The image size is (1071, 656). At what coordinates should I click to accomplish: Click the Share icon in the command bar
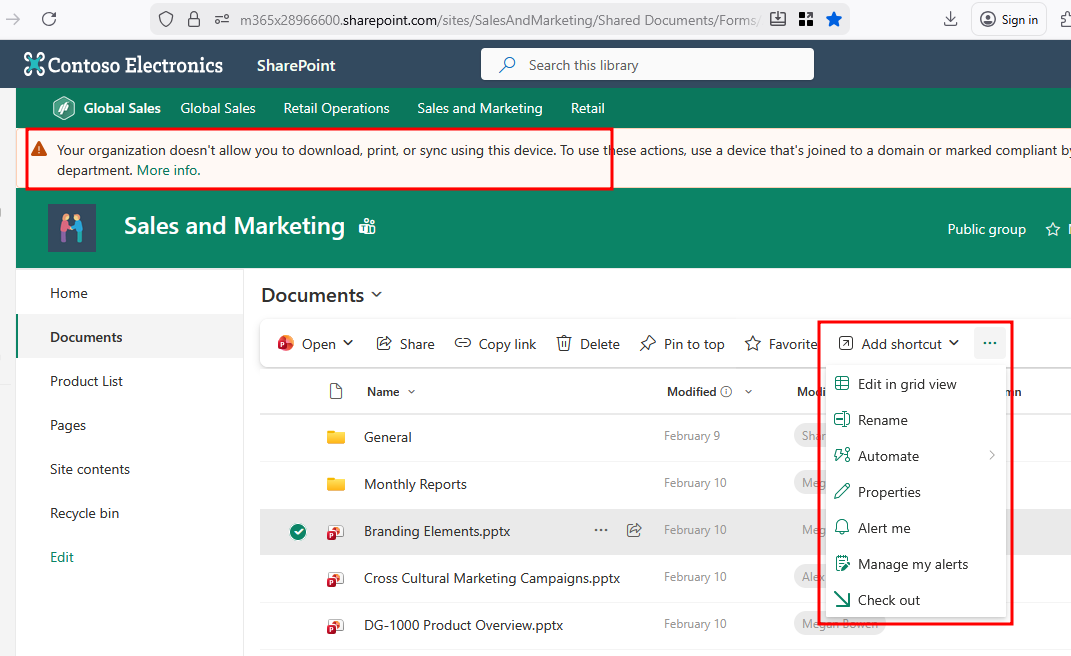pyautogui.click(x=384, y=344)
